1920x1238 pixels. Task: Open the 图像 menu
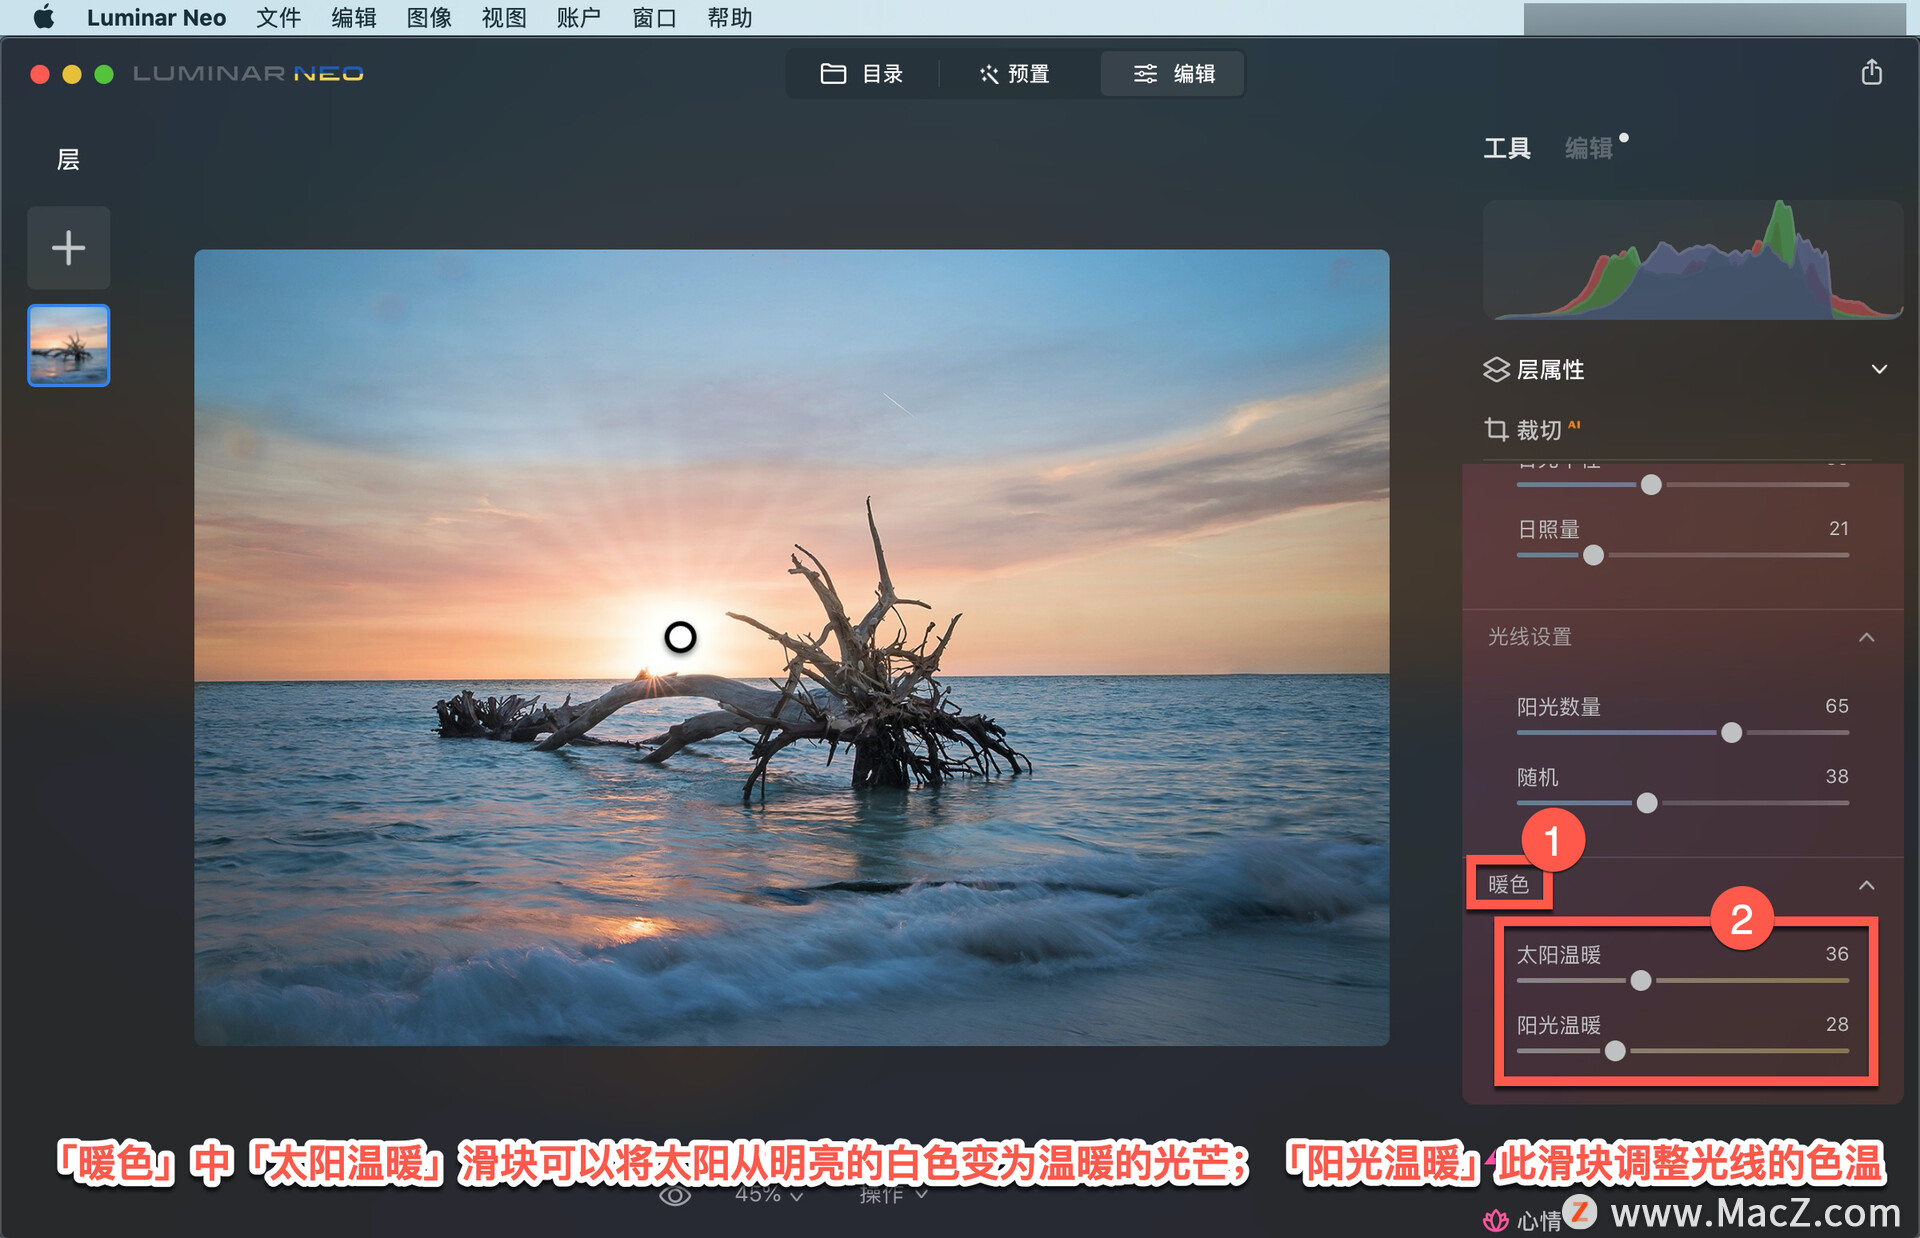[429, 17]
